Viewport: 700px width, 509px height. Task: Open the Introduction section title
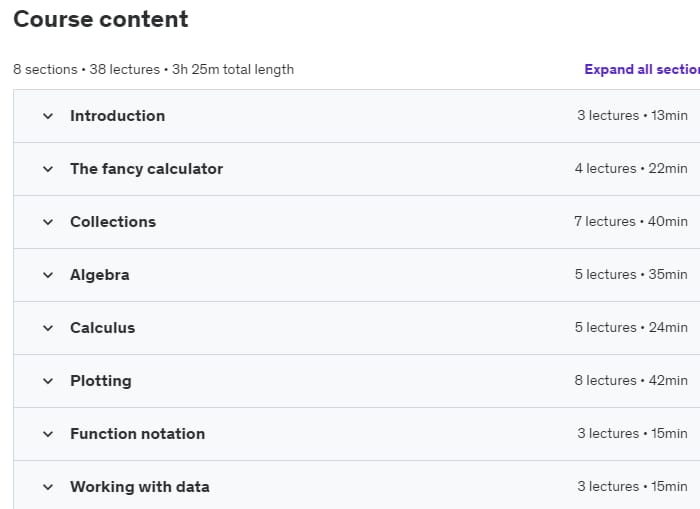click(117, 116)
